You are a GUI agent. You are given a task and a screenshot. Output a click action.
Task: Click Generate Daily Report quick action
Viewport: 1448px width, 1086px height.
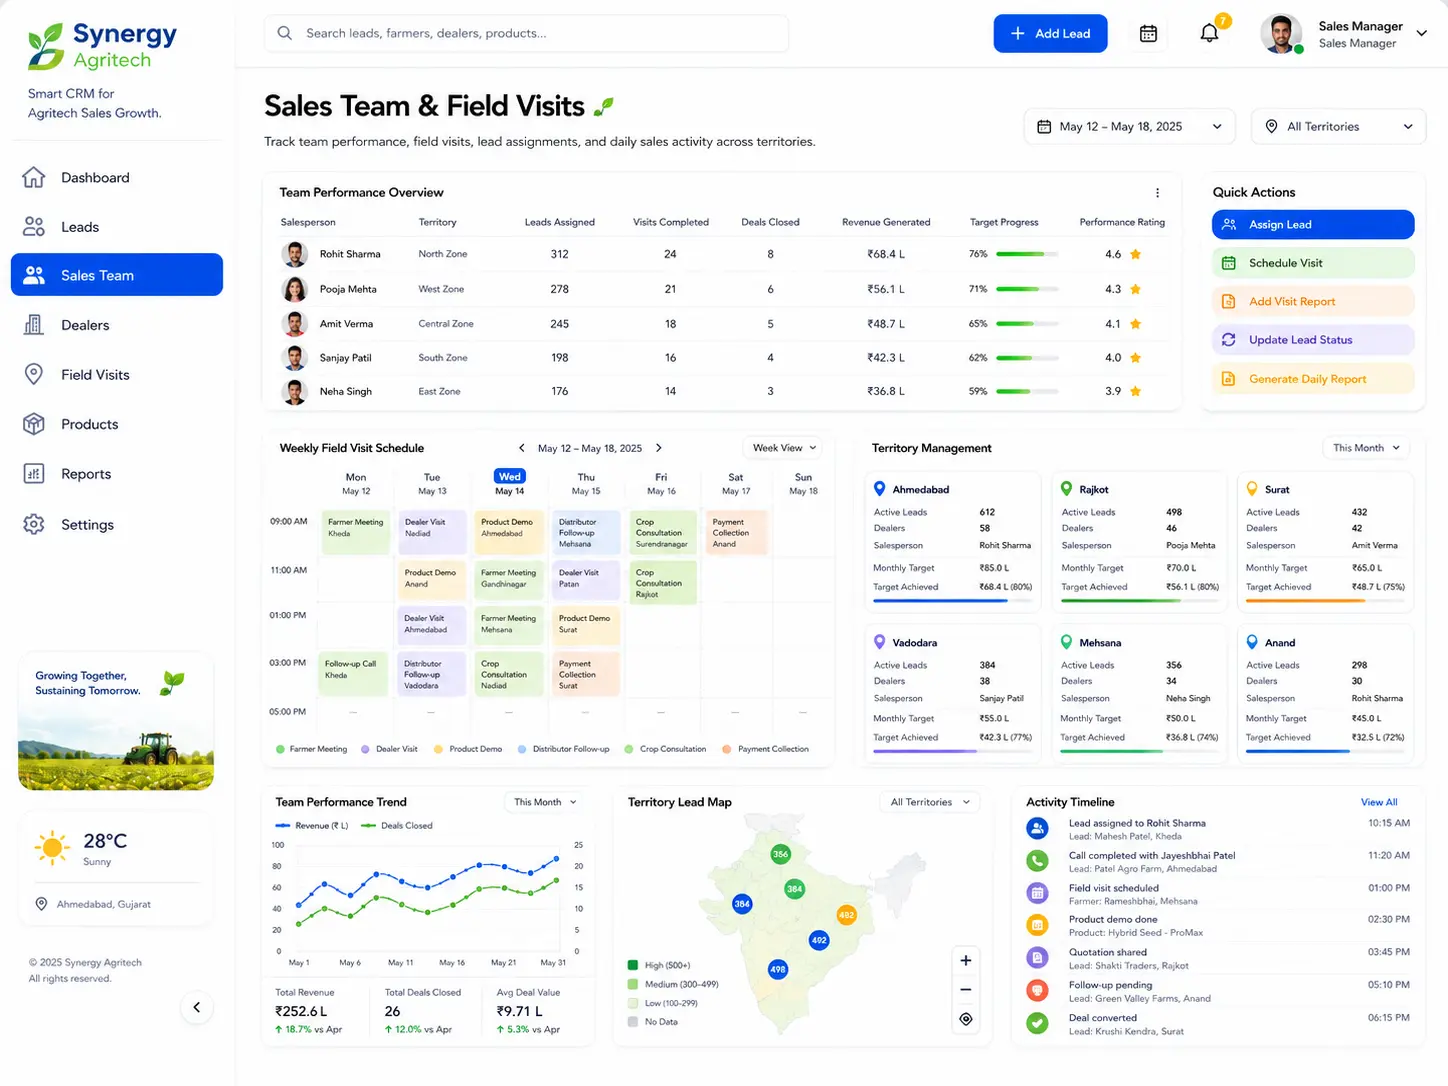[x=1313, y=379]
